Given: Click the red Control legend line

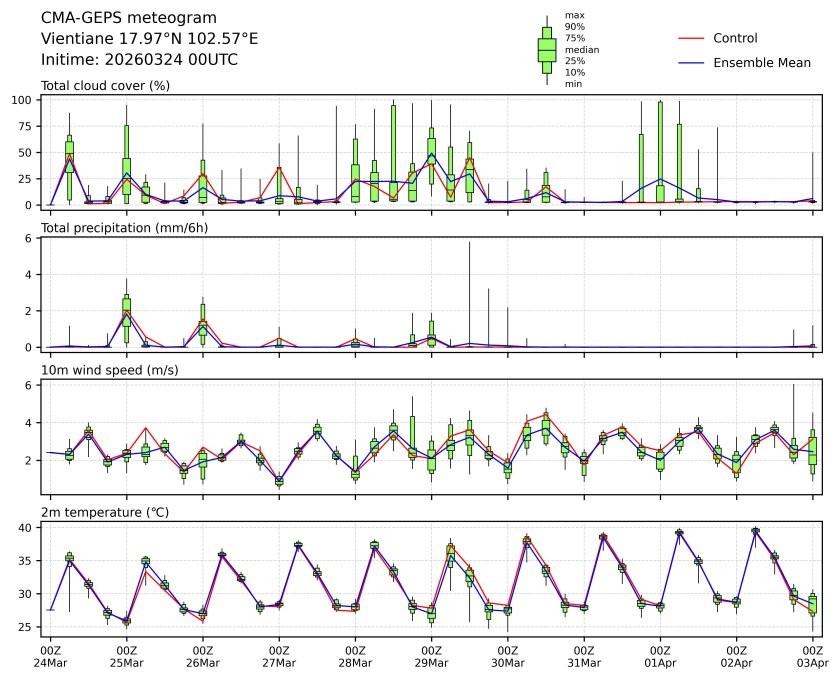Looking at the screenshot, I should point(691,38).
